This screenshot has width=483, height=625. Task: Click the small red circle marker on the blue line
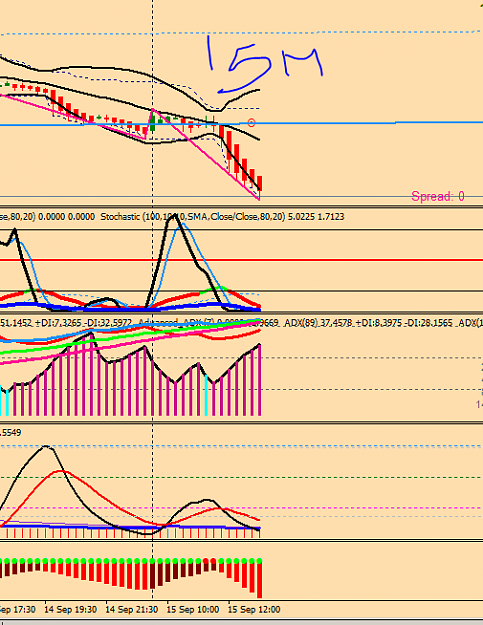tap(251, 123)
